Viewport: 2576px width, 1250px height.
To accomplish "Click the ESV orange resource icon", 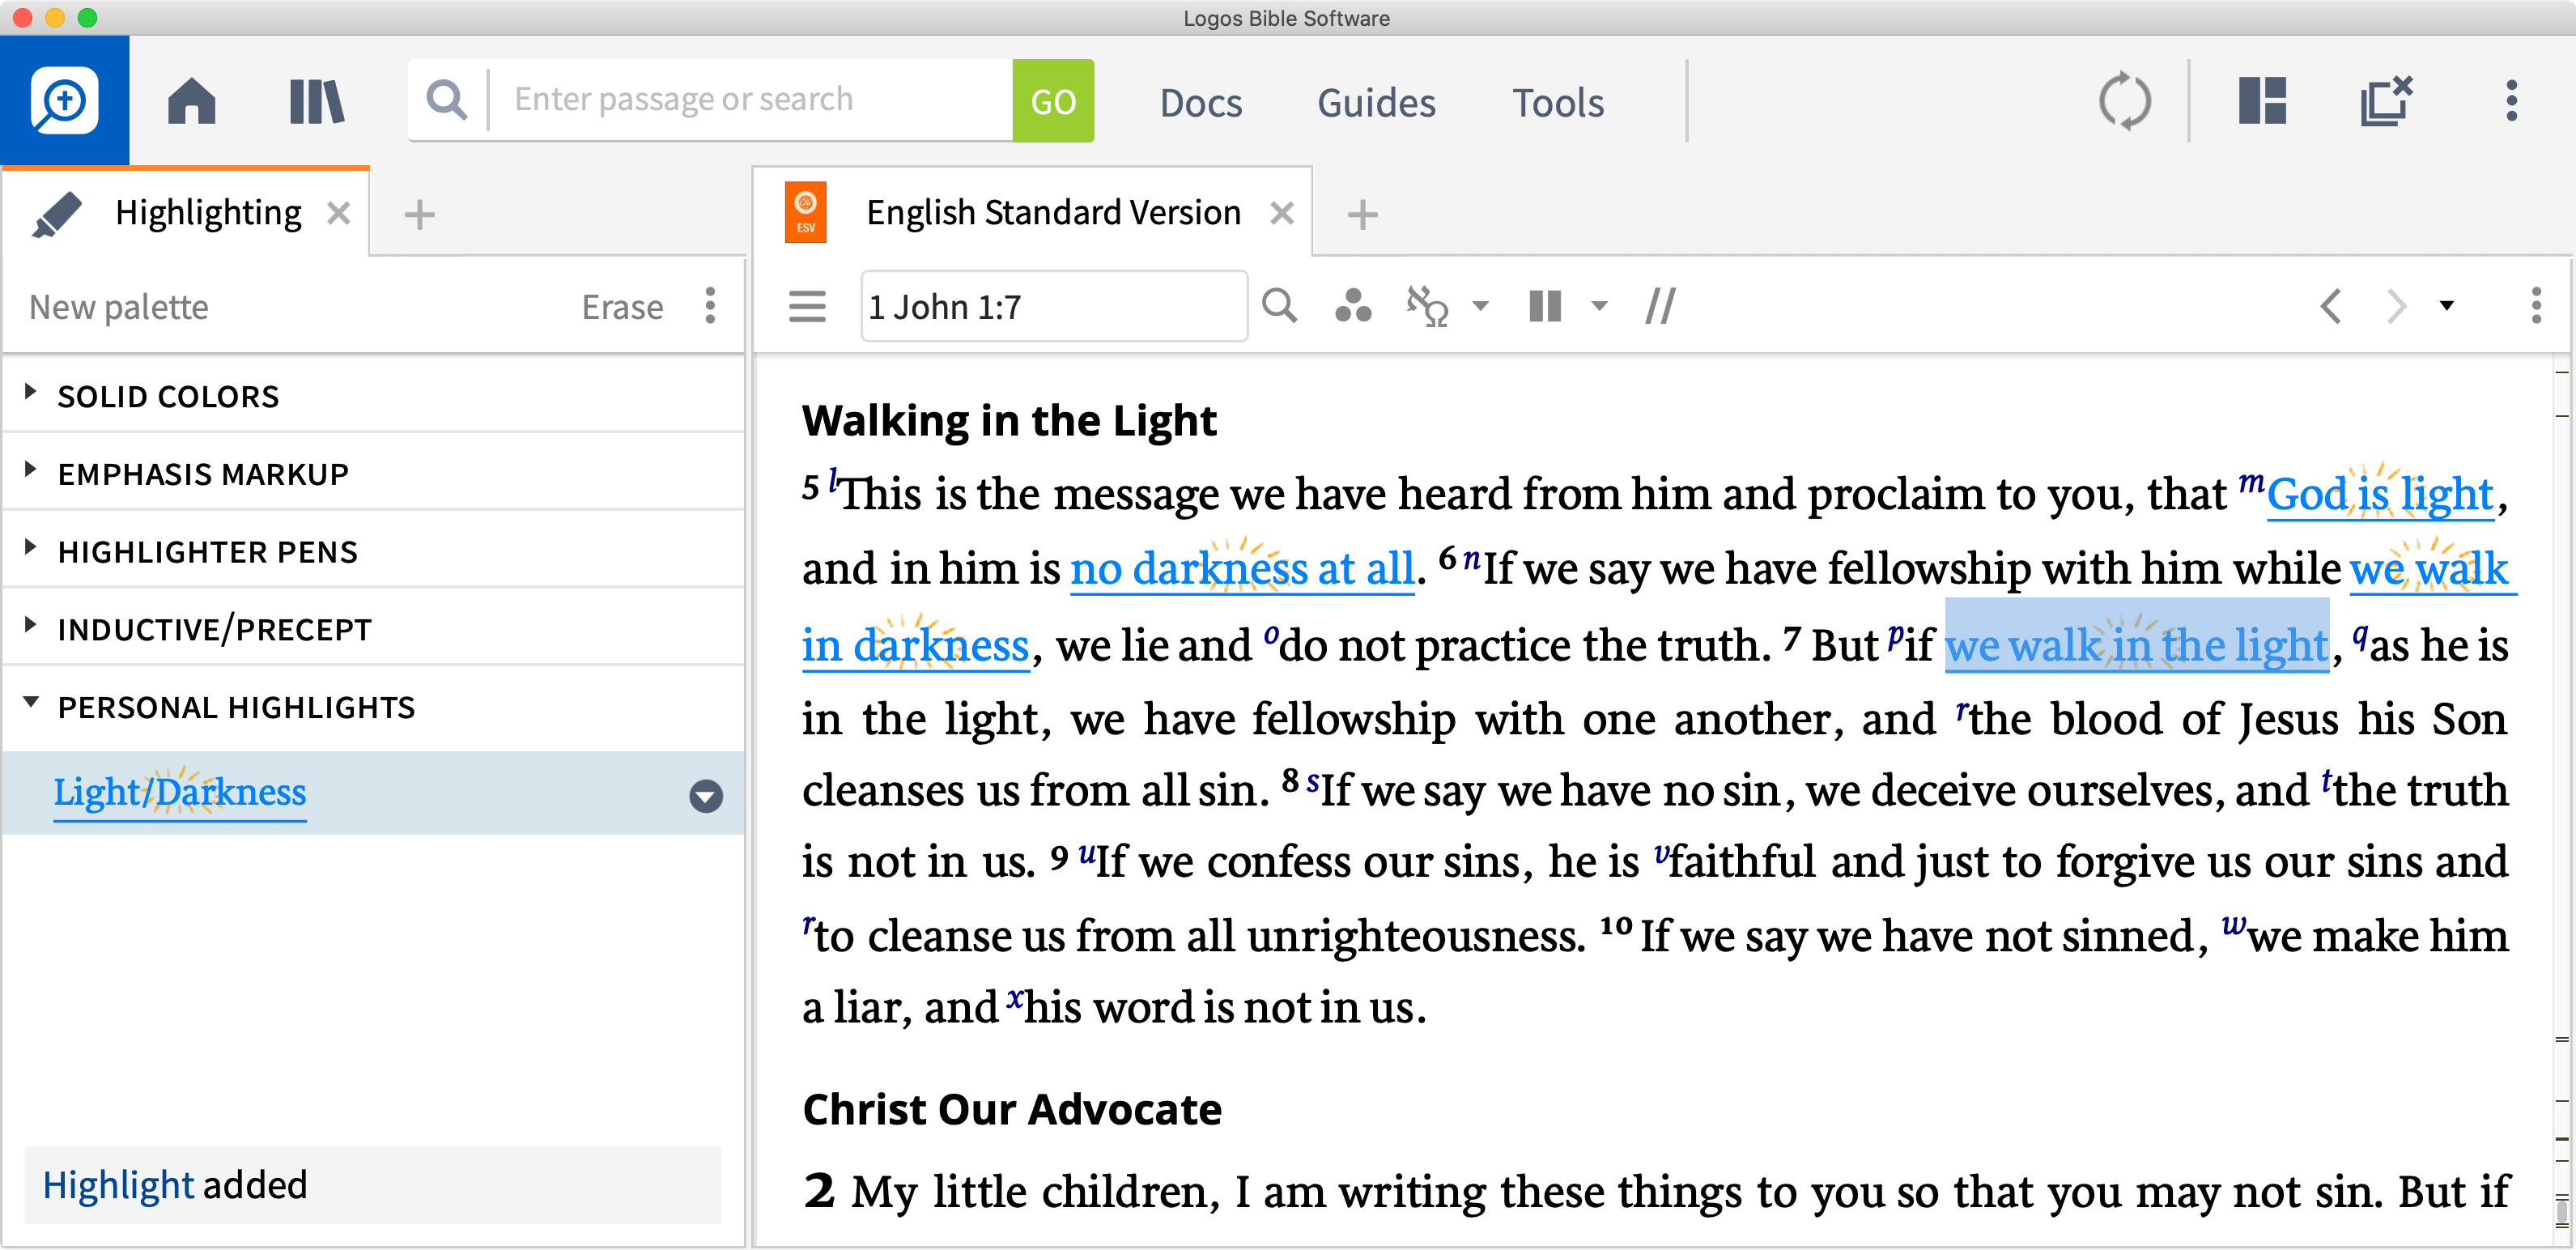I will tap(805, 212).
